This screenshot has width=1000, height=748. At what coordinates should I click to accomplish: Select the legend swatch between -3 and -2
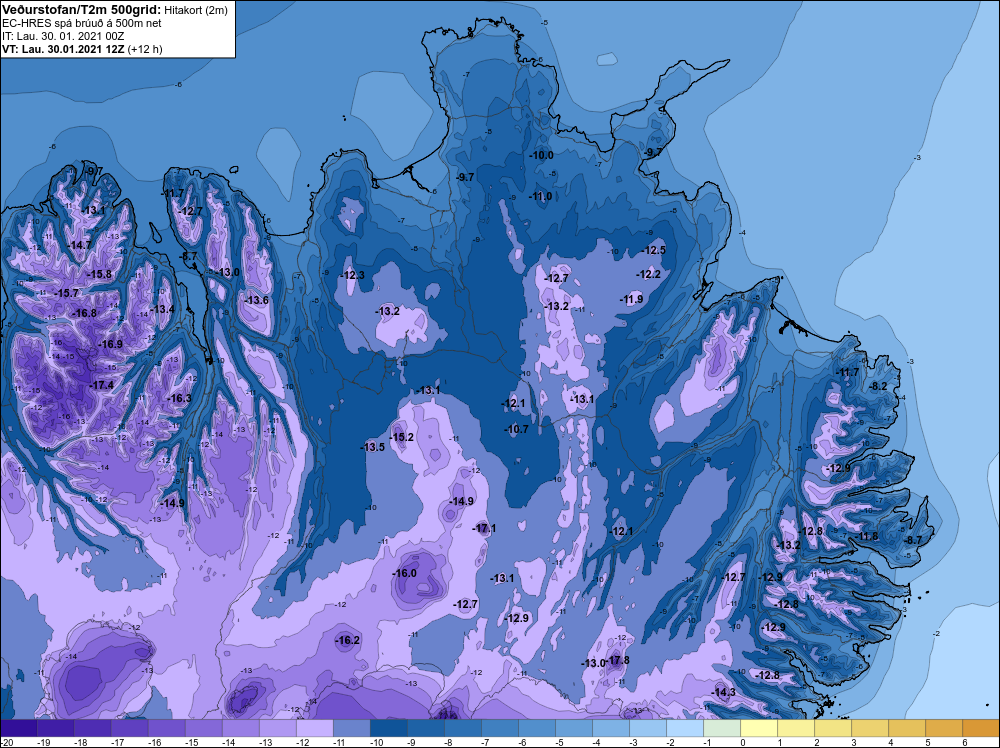(x=647, y=728)
